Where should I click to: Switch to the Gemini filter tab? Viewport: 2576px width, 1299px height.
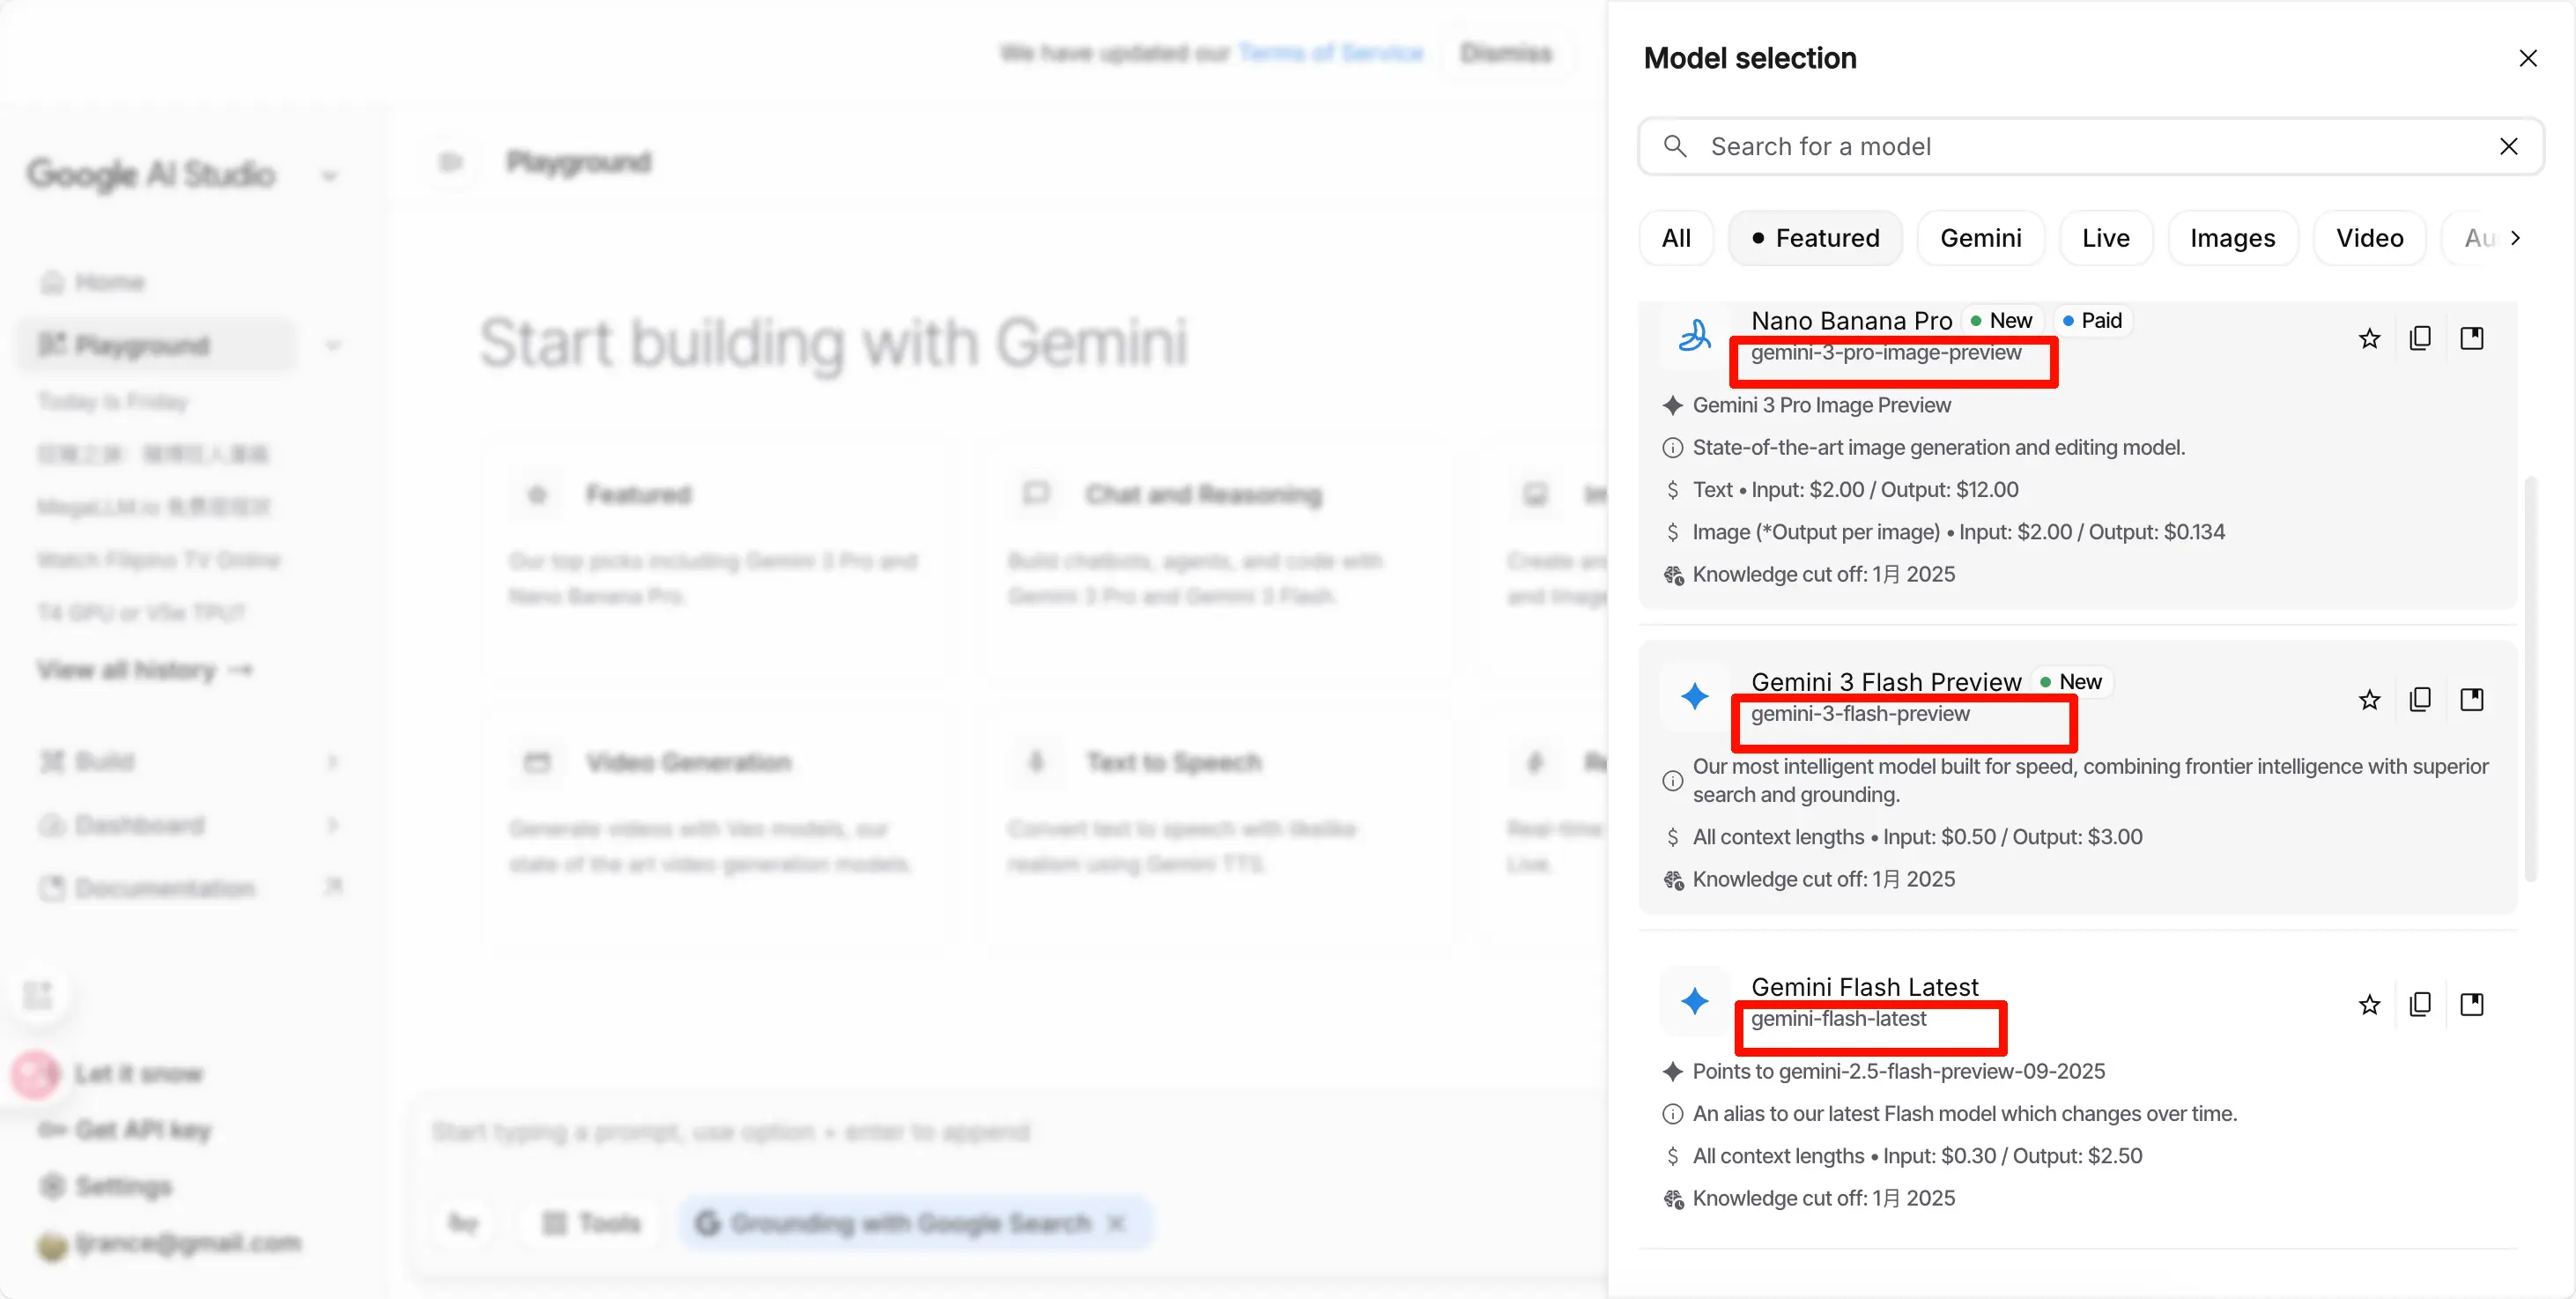[x=1980, y=238]
